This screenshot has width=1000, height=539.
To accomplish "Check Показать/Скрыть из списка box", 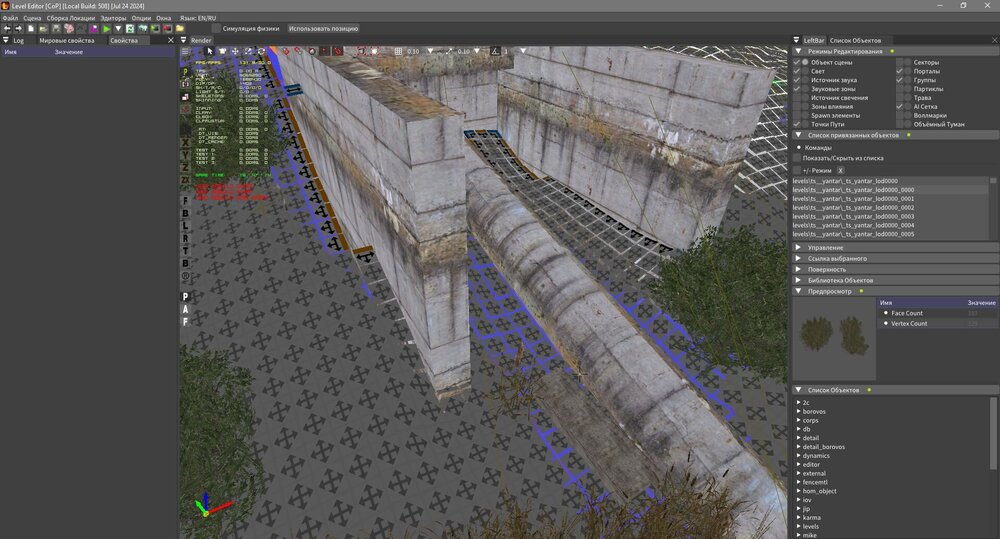I will (797, 158).
